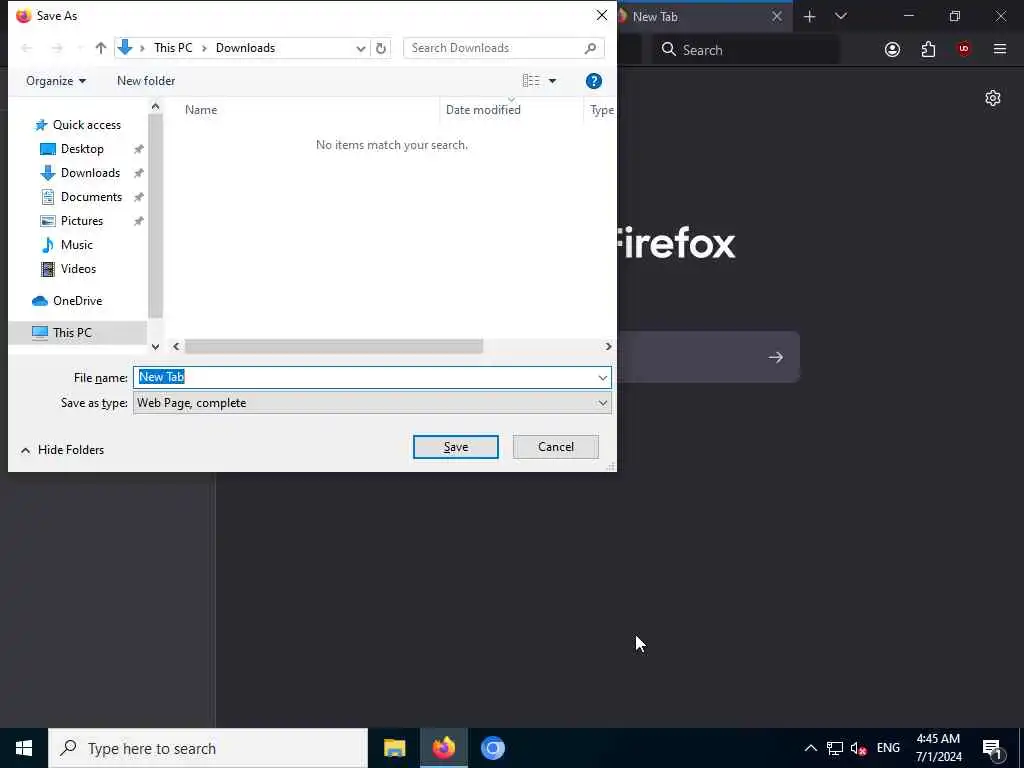Open Firefox account icon in toolbar
Image resolution: width=1024 pixels, height=768 pixels.
click(x=892, y=50)
